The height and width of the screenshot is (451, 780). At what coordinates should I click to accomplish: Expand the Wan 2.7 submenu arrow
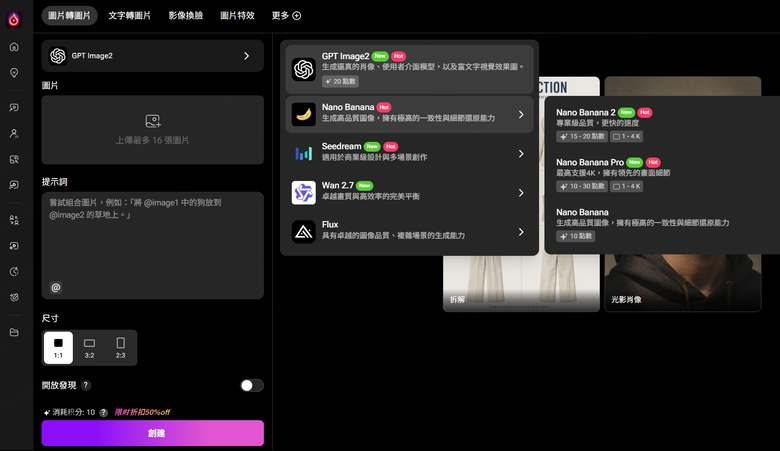point(521,192)
